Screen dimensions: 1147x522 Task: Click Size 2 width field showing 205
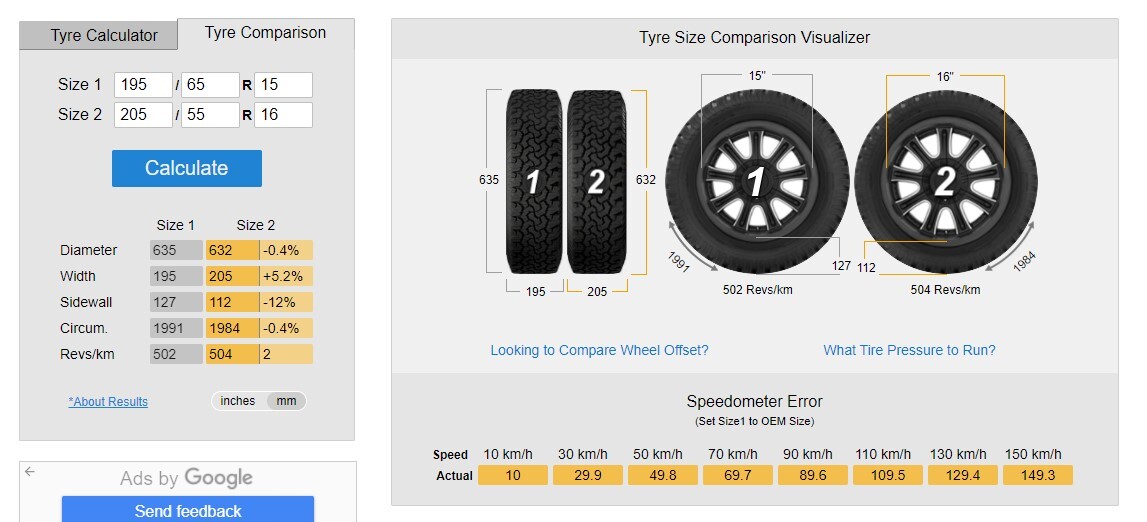click(143, 115)
